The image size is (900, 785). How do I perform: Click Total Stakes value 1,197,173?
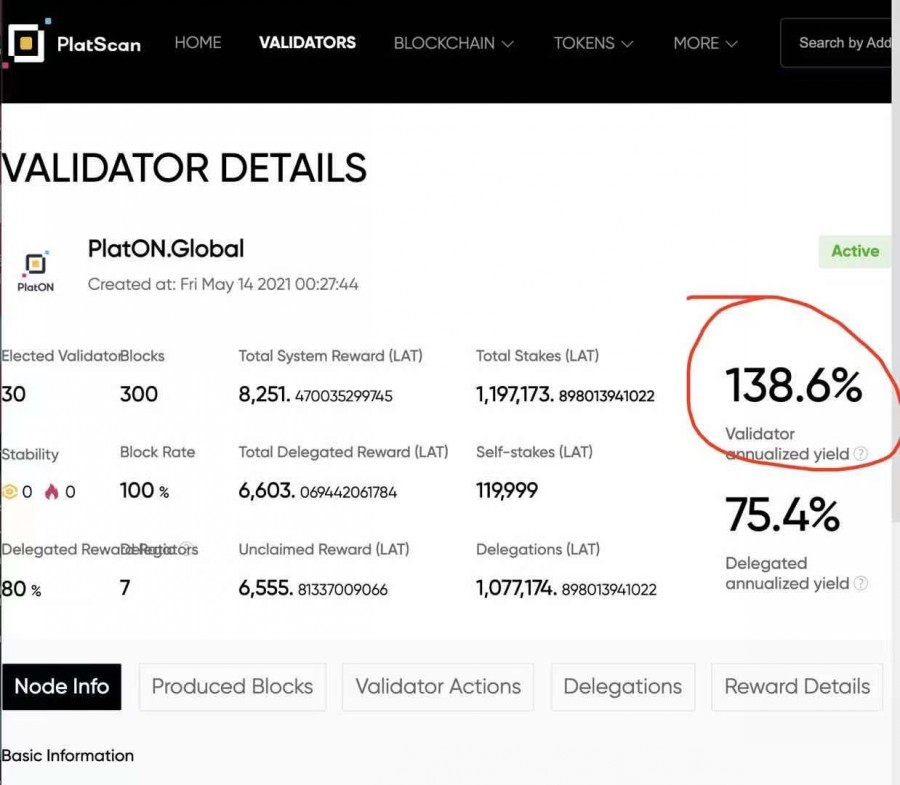(565, 395)
